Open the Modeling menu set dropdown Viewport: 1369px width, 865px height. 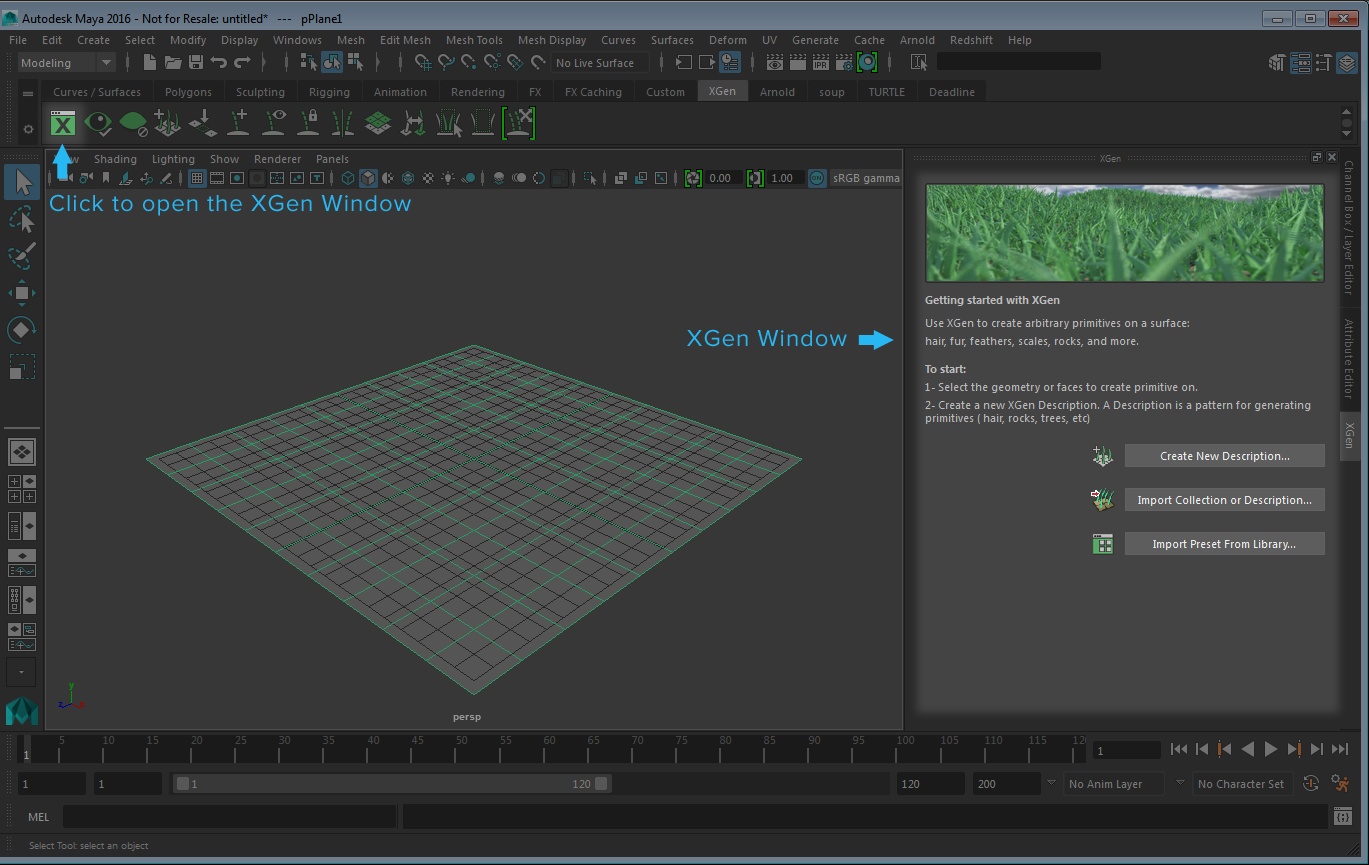[66, 62]
